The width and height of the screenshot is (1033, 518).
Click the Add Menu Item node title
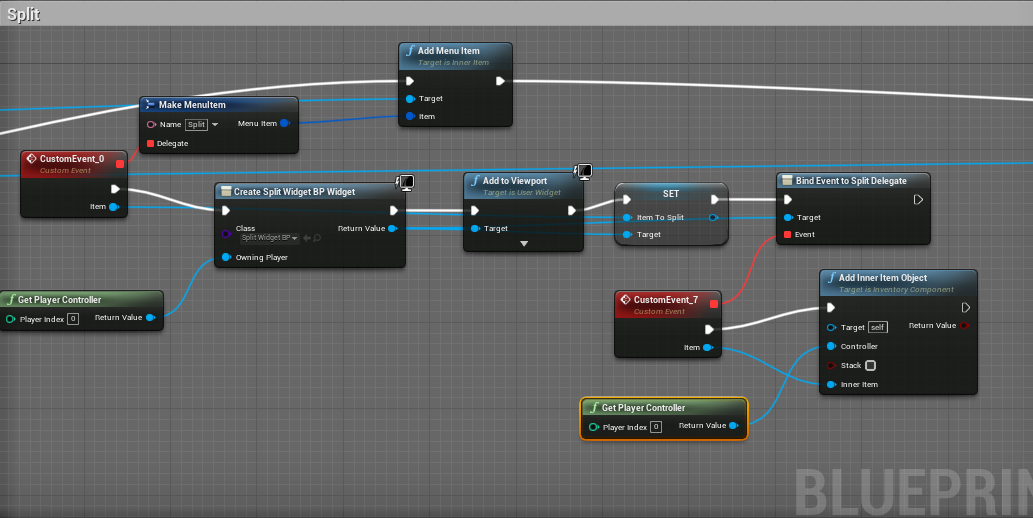(x=448, y=51)
